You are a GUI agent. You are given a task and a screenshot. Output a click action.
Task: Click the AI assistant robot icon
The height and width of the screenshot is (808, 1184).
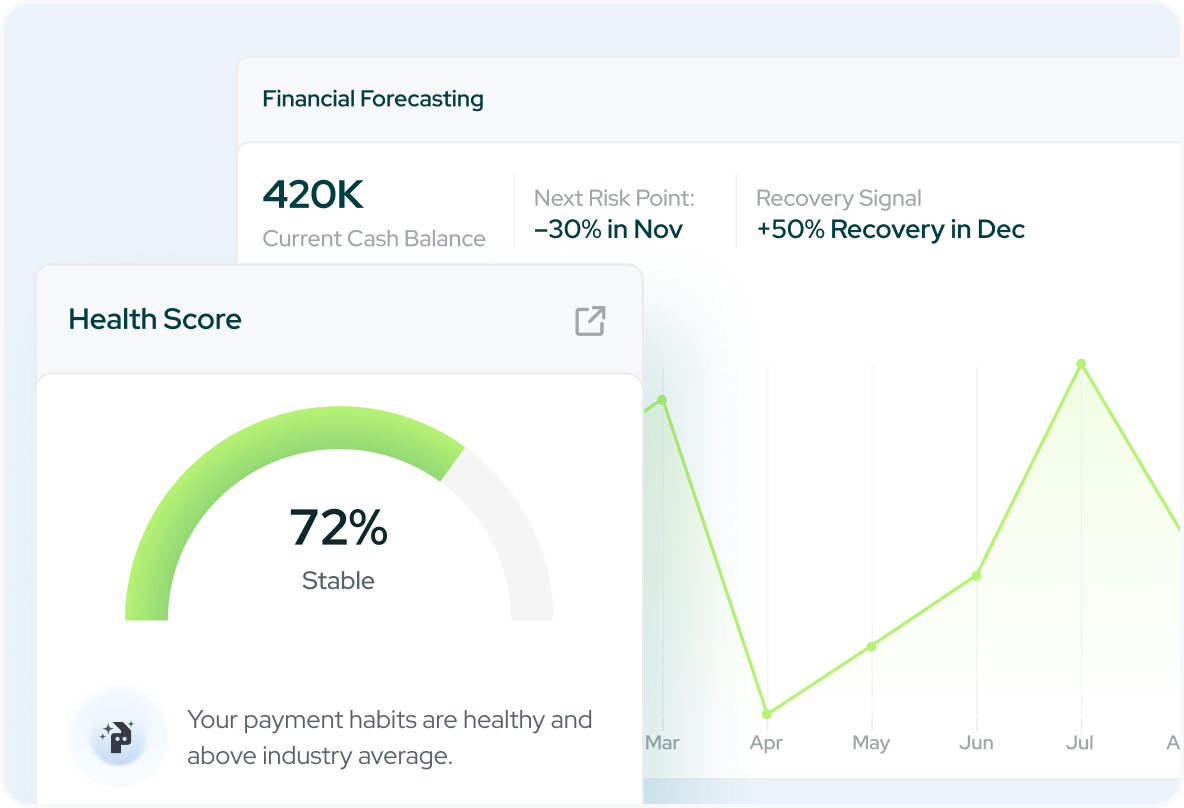(117, 735)
